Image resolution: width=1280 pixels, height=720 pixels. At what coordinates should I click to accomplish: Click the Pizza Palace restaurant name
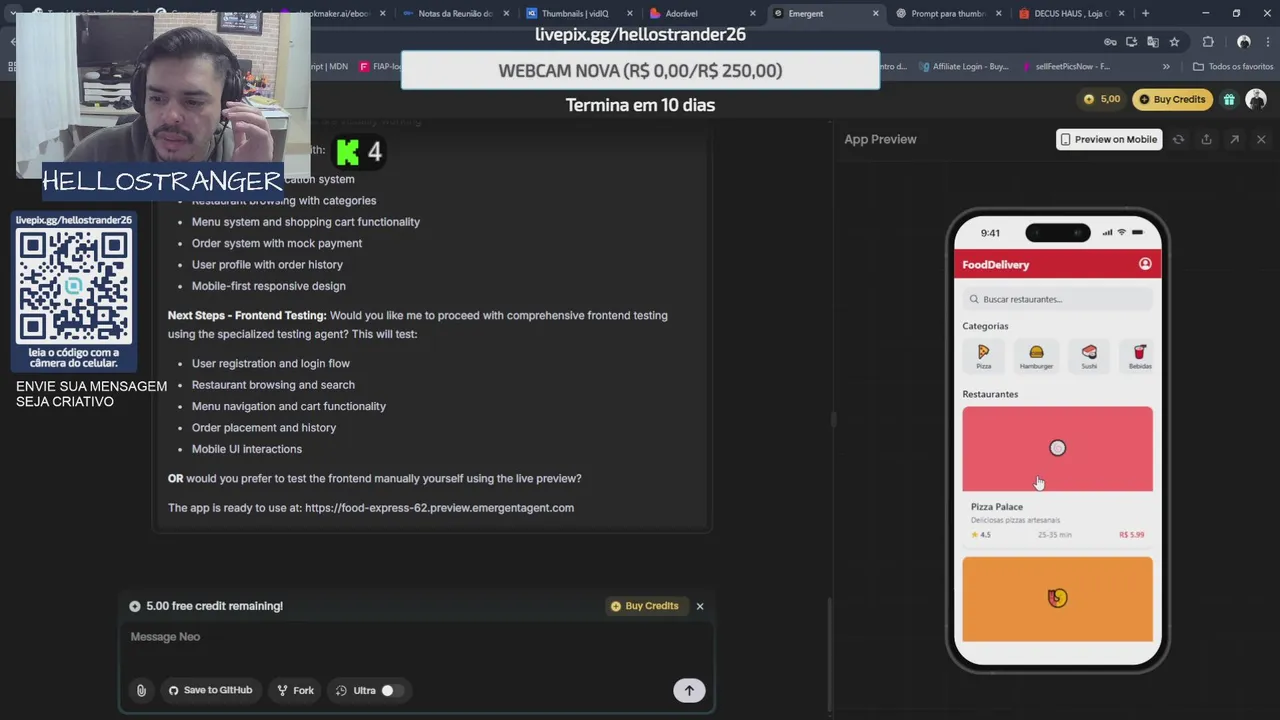(997, 507)
